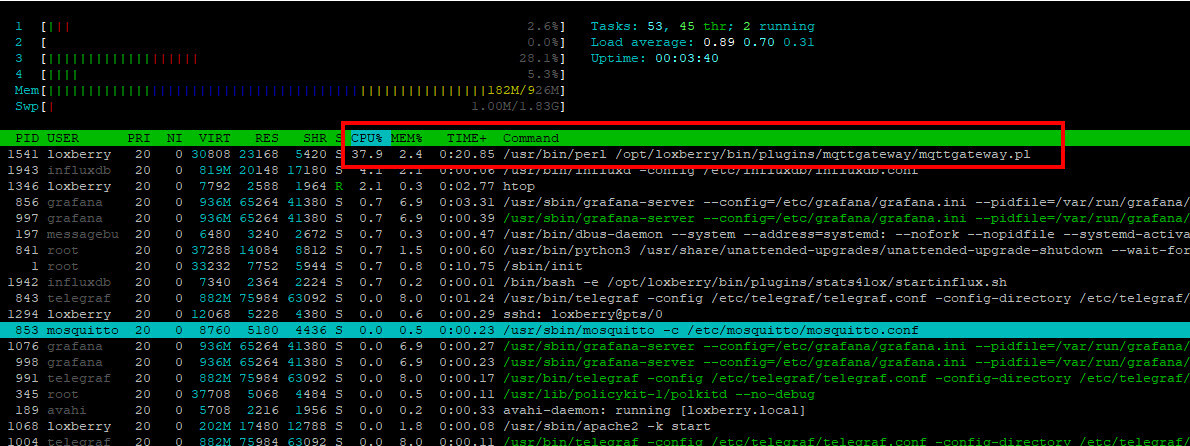
Task: Select the polkitd --no-debug process row
Action: tap(595, 394)
